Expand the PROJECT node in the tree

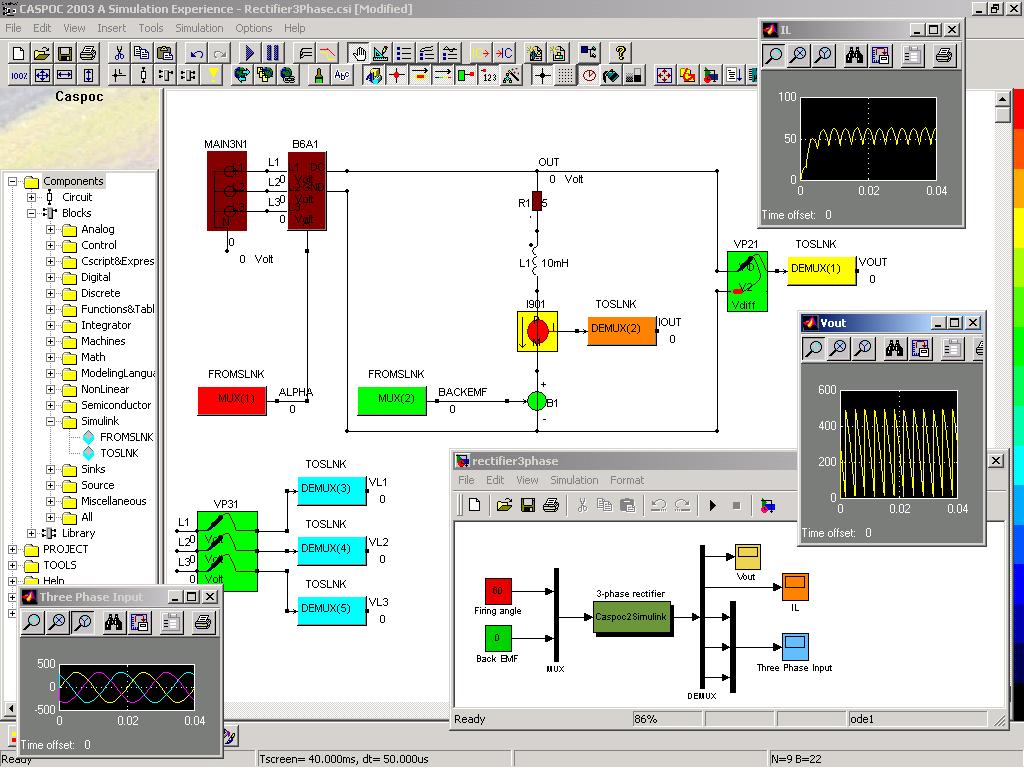(13, 549)
